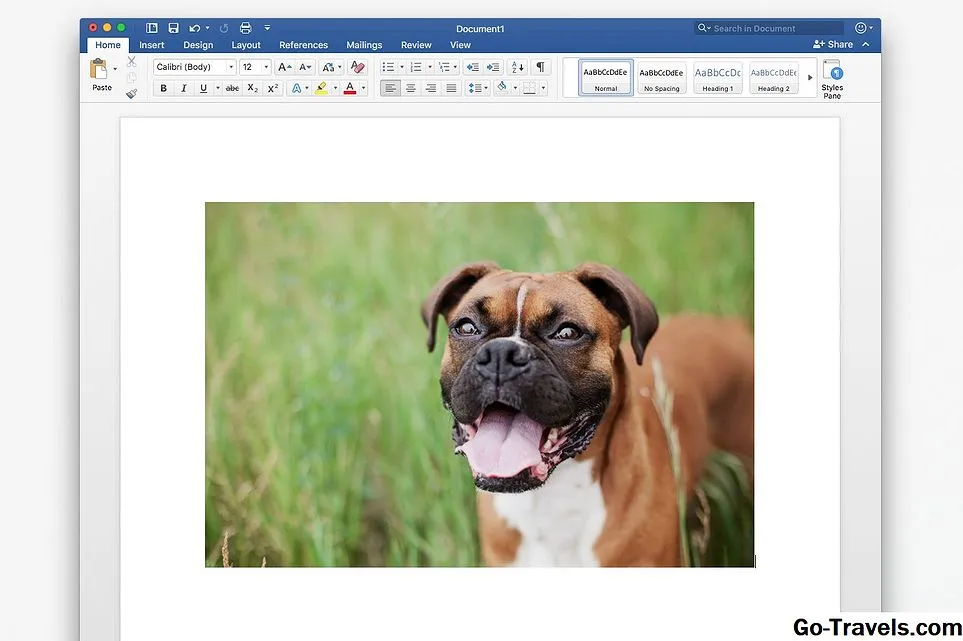Sort the selected text A to Z

518,67
